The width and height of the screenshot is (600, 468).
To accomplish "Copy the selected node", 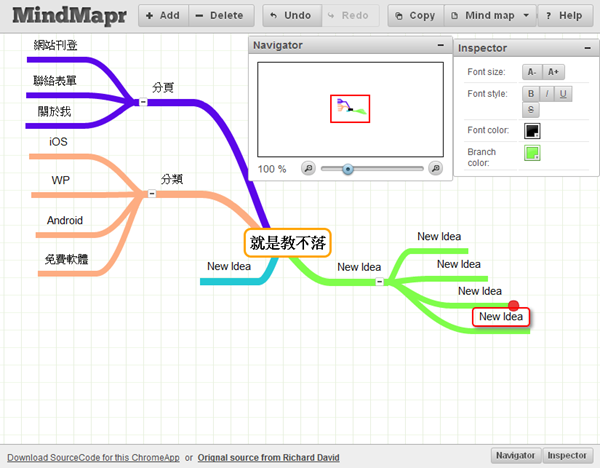I will (416, 16).
